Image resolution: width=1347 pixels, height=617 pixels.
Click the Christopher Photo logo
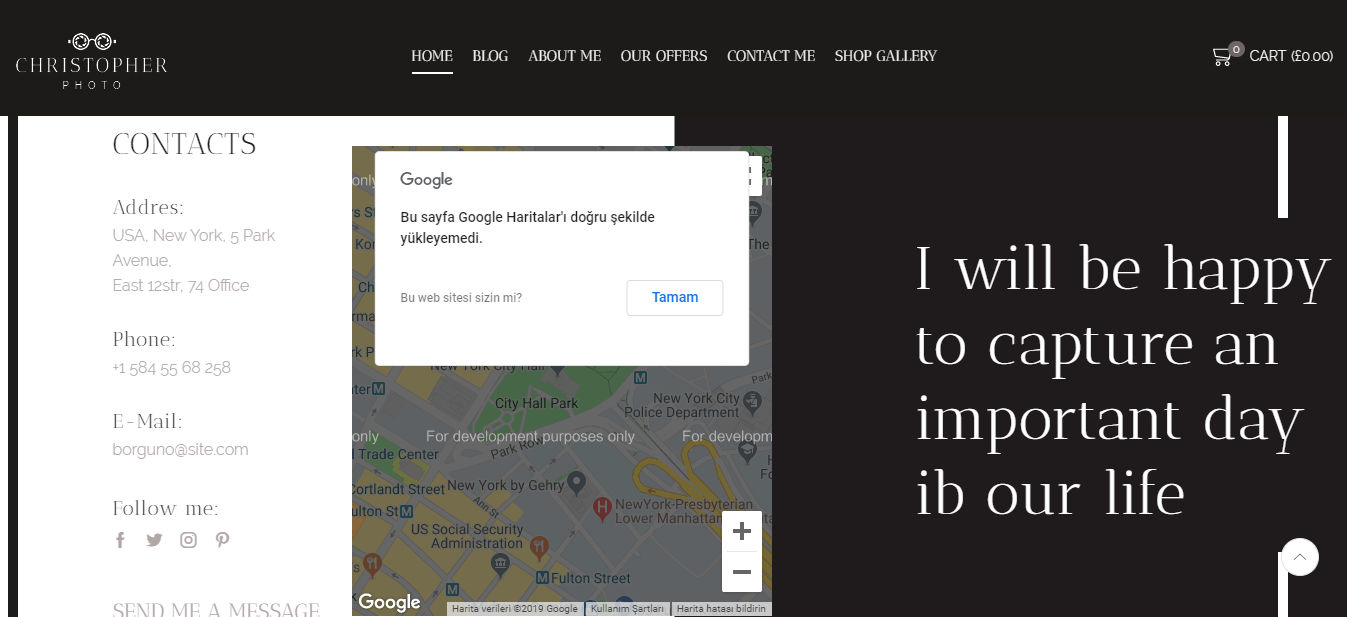pos(91,60)
